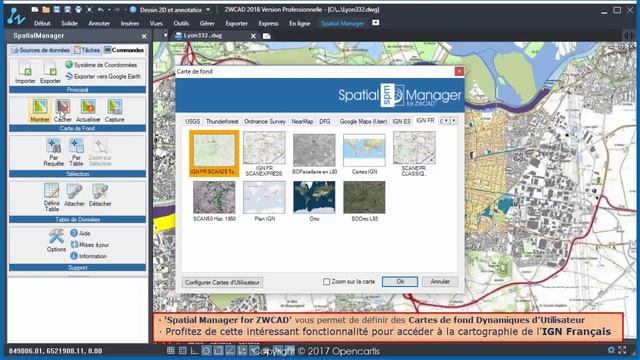The width and height of the screenshot is (640, 360).
Task: Click the Capture map icon
Action: coord(115,110)
